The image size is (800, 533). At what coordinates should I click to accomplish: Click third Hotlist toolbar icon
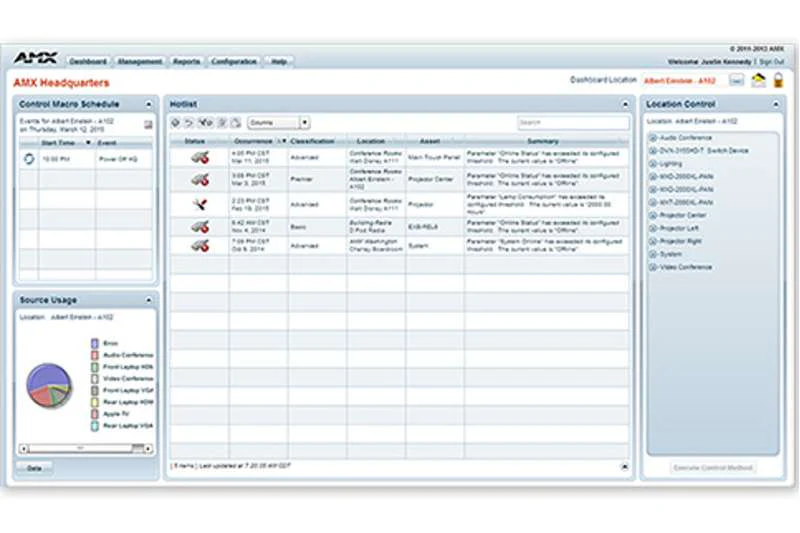point(206,122)
